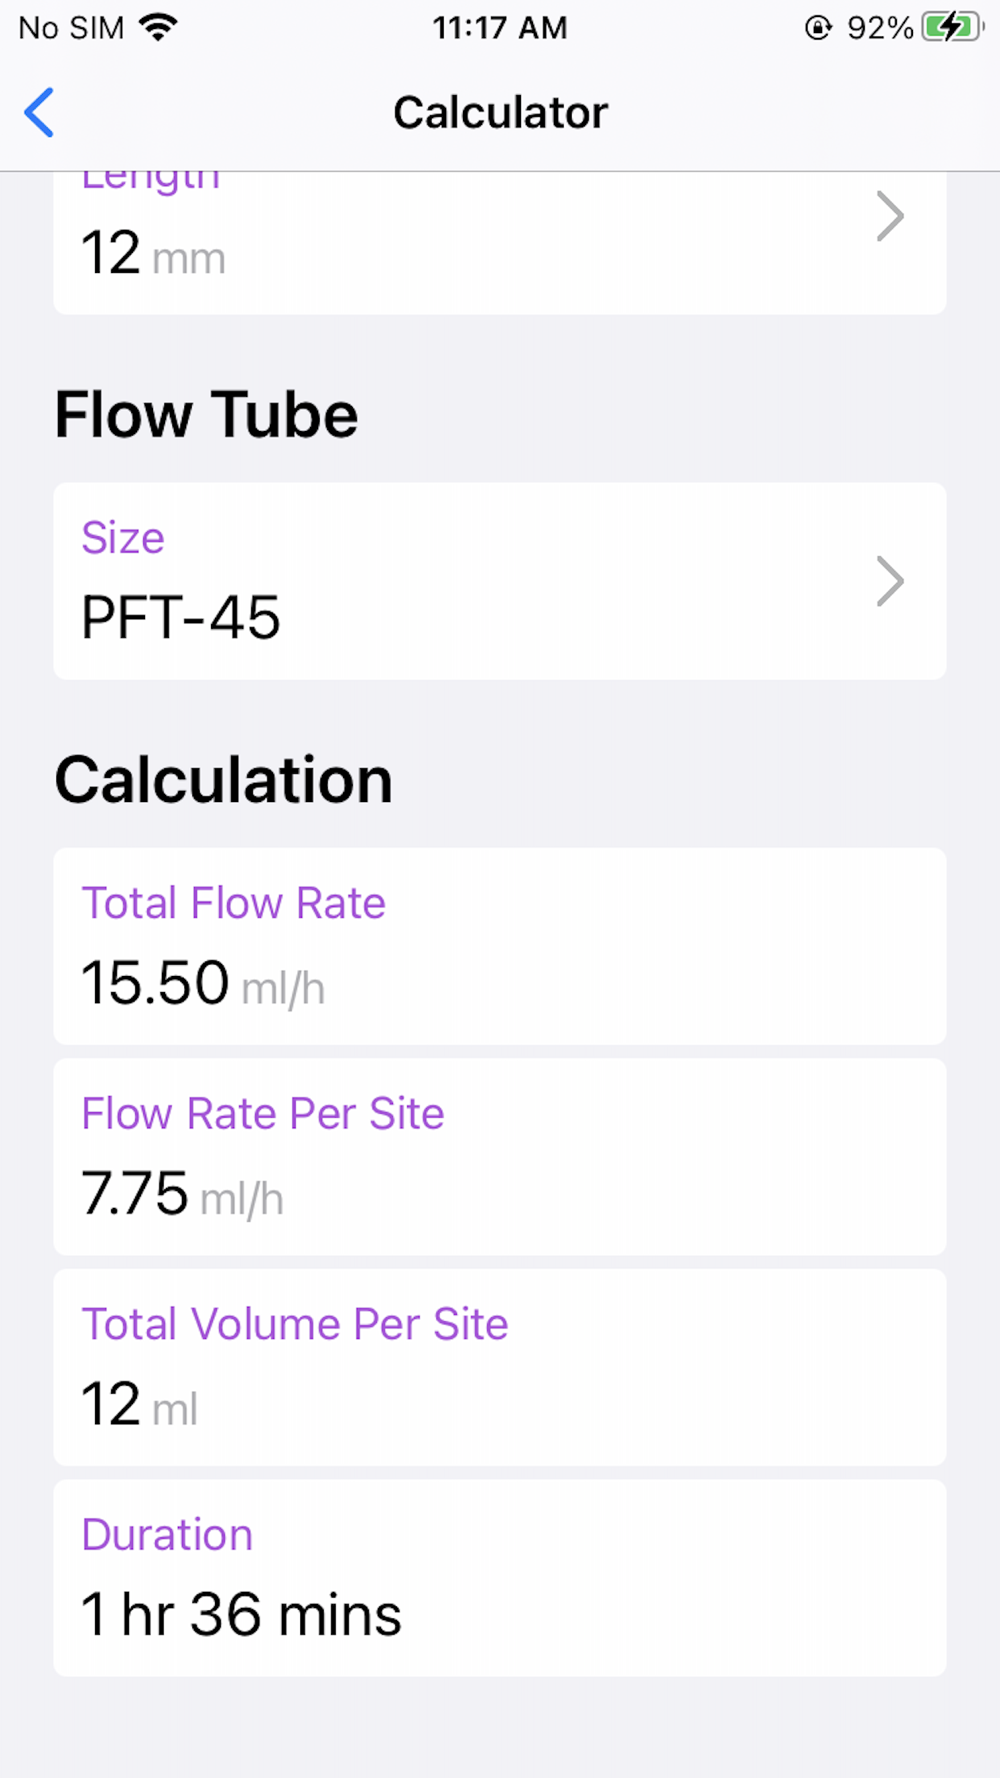Tap the Total Volume Per Site label

(x=294, y=1324)
